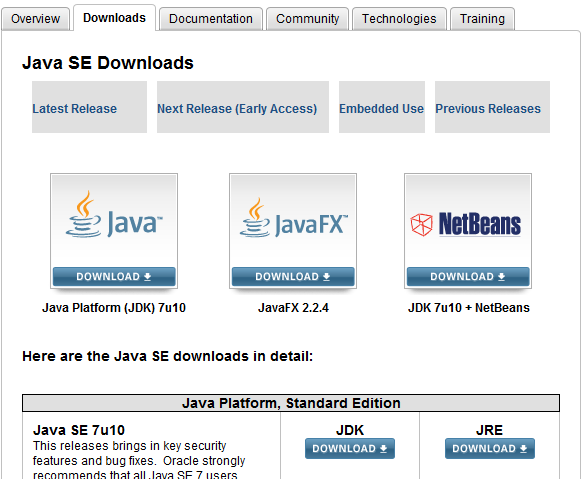This screenshot has height=479, width=582.
Task: Click 'Here are the Java SE downloads in detail:' text
Action: (168, 356)
